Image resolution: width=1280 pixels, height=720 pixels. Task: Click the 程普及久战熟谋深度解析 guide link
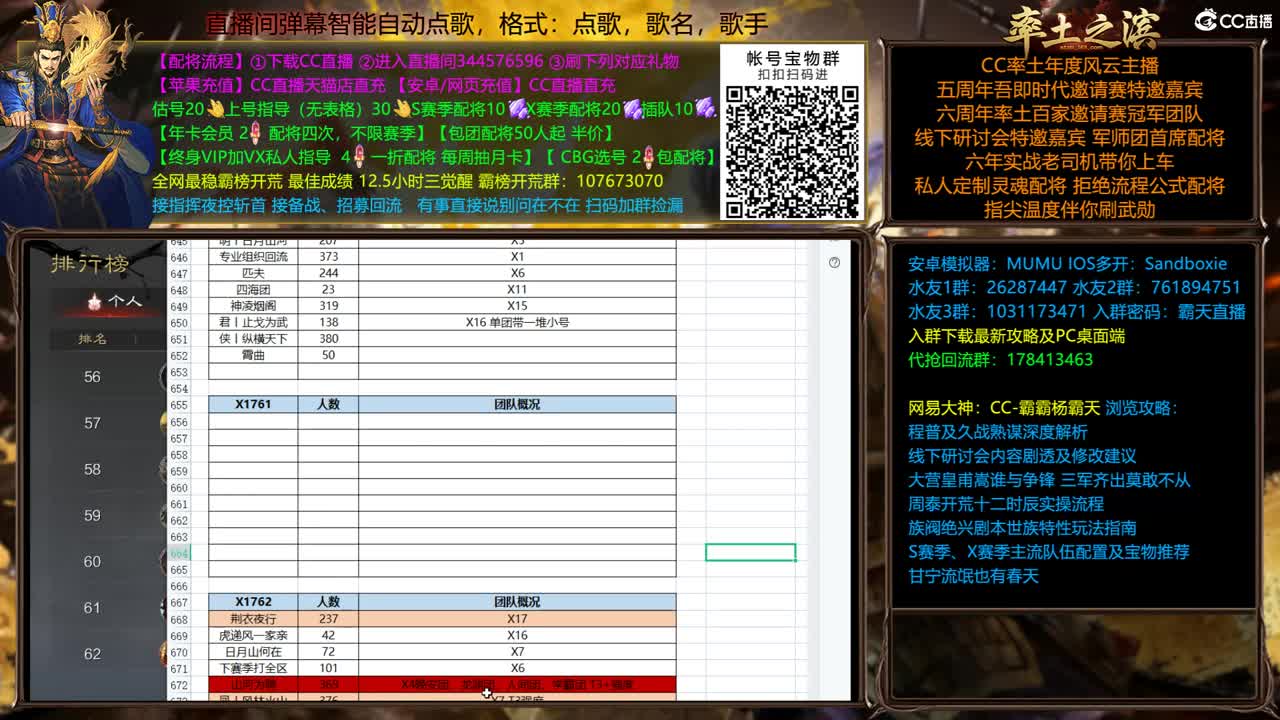[x=998, y=432]
